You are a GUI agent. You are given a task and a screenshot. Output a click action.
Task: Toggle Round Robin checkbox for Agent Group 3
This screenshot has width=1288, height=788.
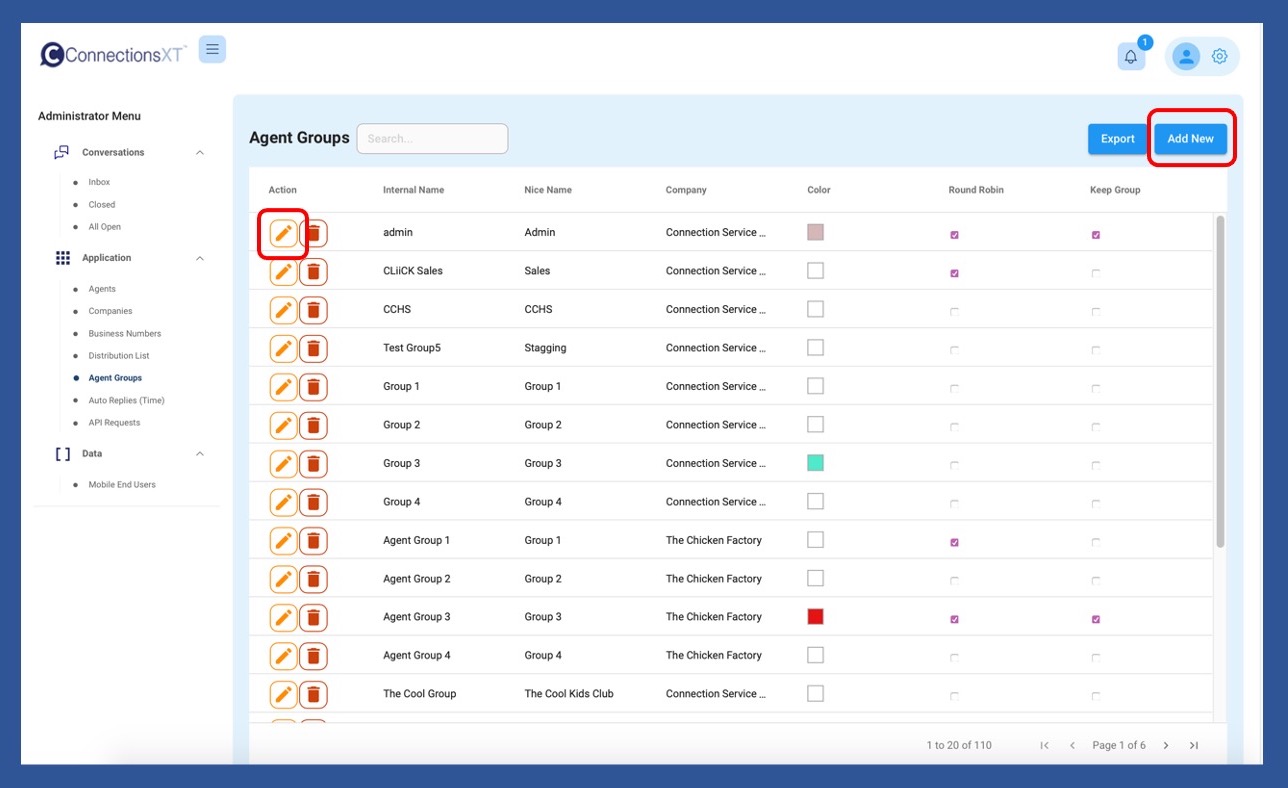point(954,619)
